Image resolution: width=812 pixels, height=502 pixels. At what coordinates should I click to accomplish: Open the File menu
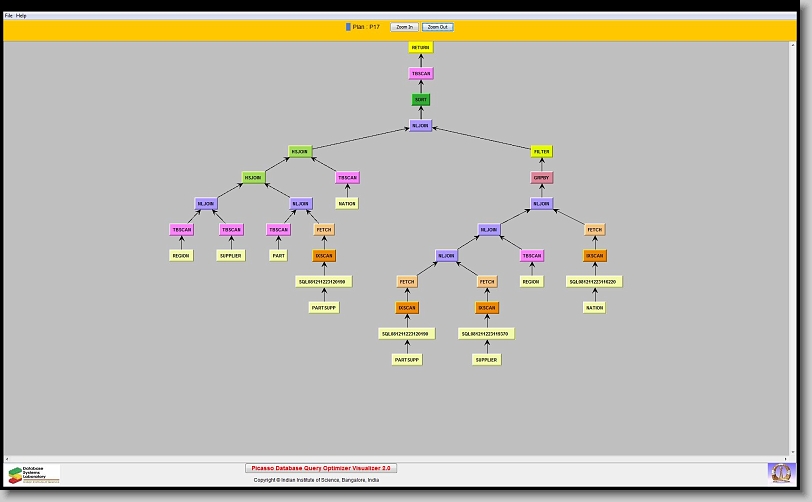9,16
